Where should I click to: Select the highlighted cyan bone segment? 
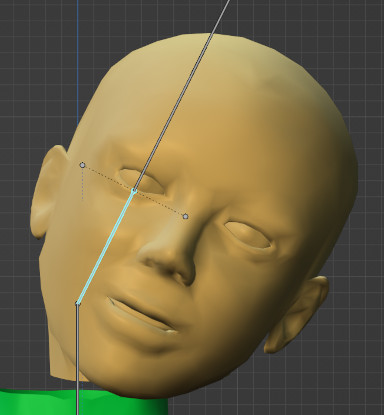pos(106,247)
